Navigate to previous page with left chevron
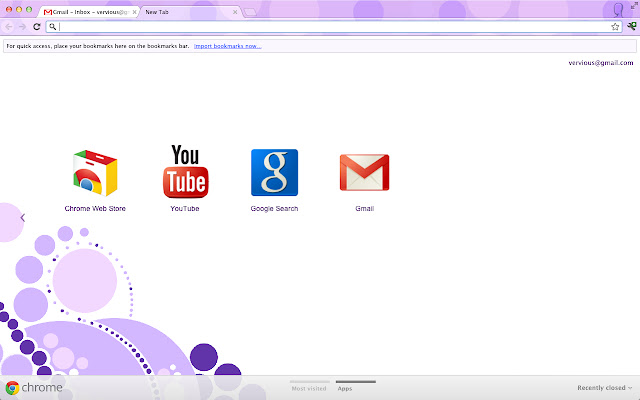 (x=23, y=218)
